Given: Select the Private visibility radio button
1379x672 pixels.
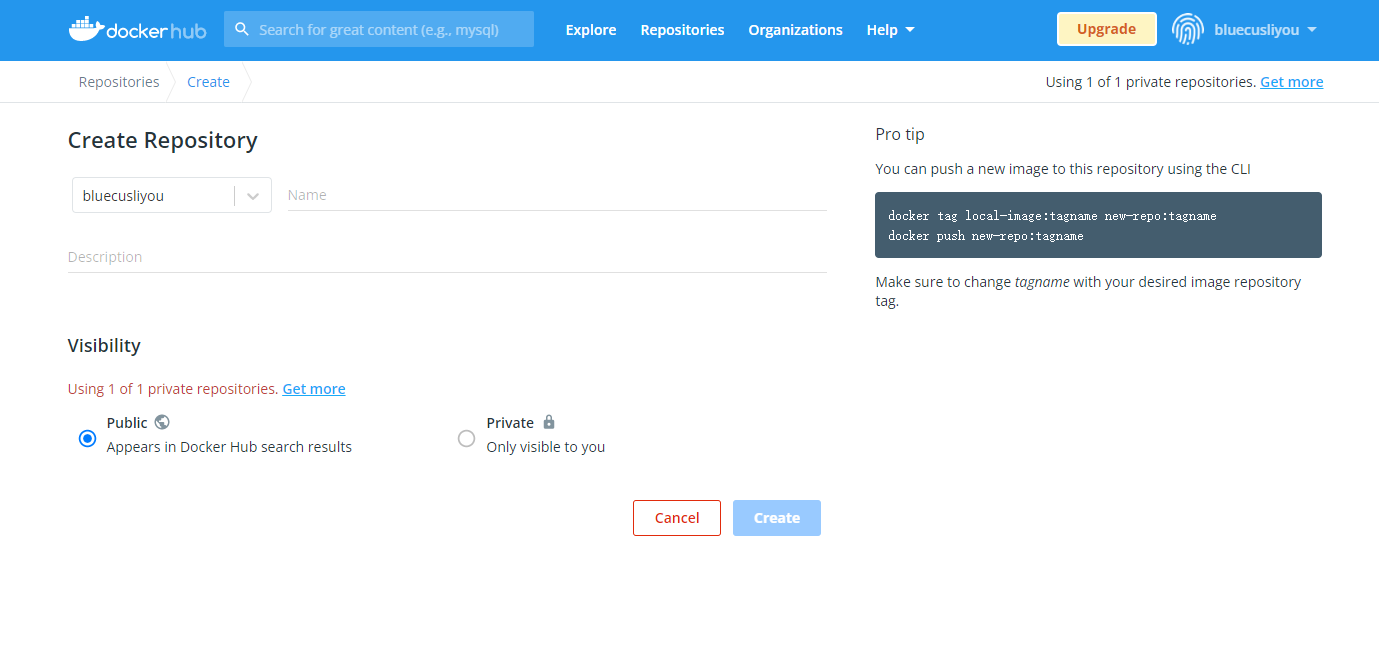Looking at the screenshot, I should pos(466,438).
